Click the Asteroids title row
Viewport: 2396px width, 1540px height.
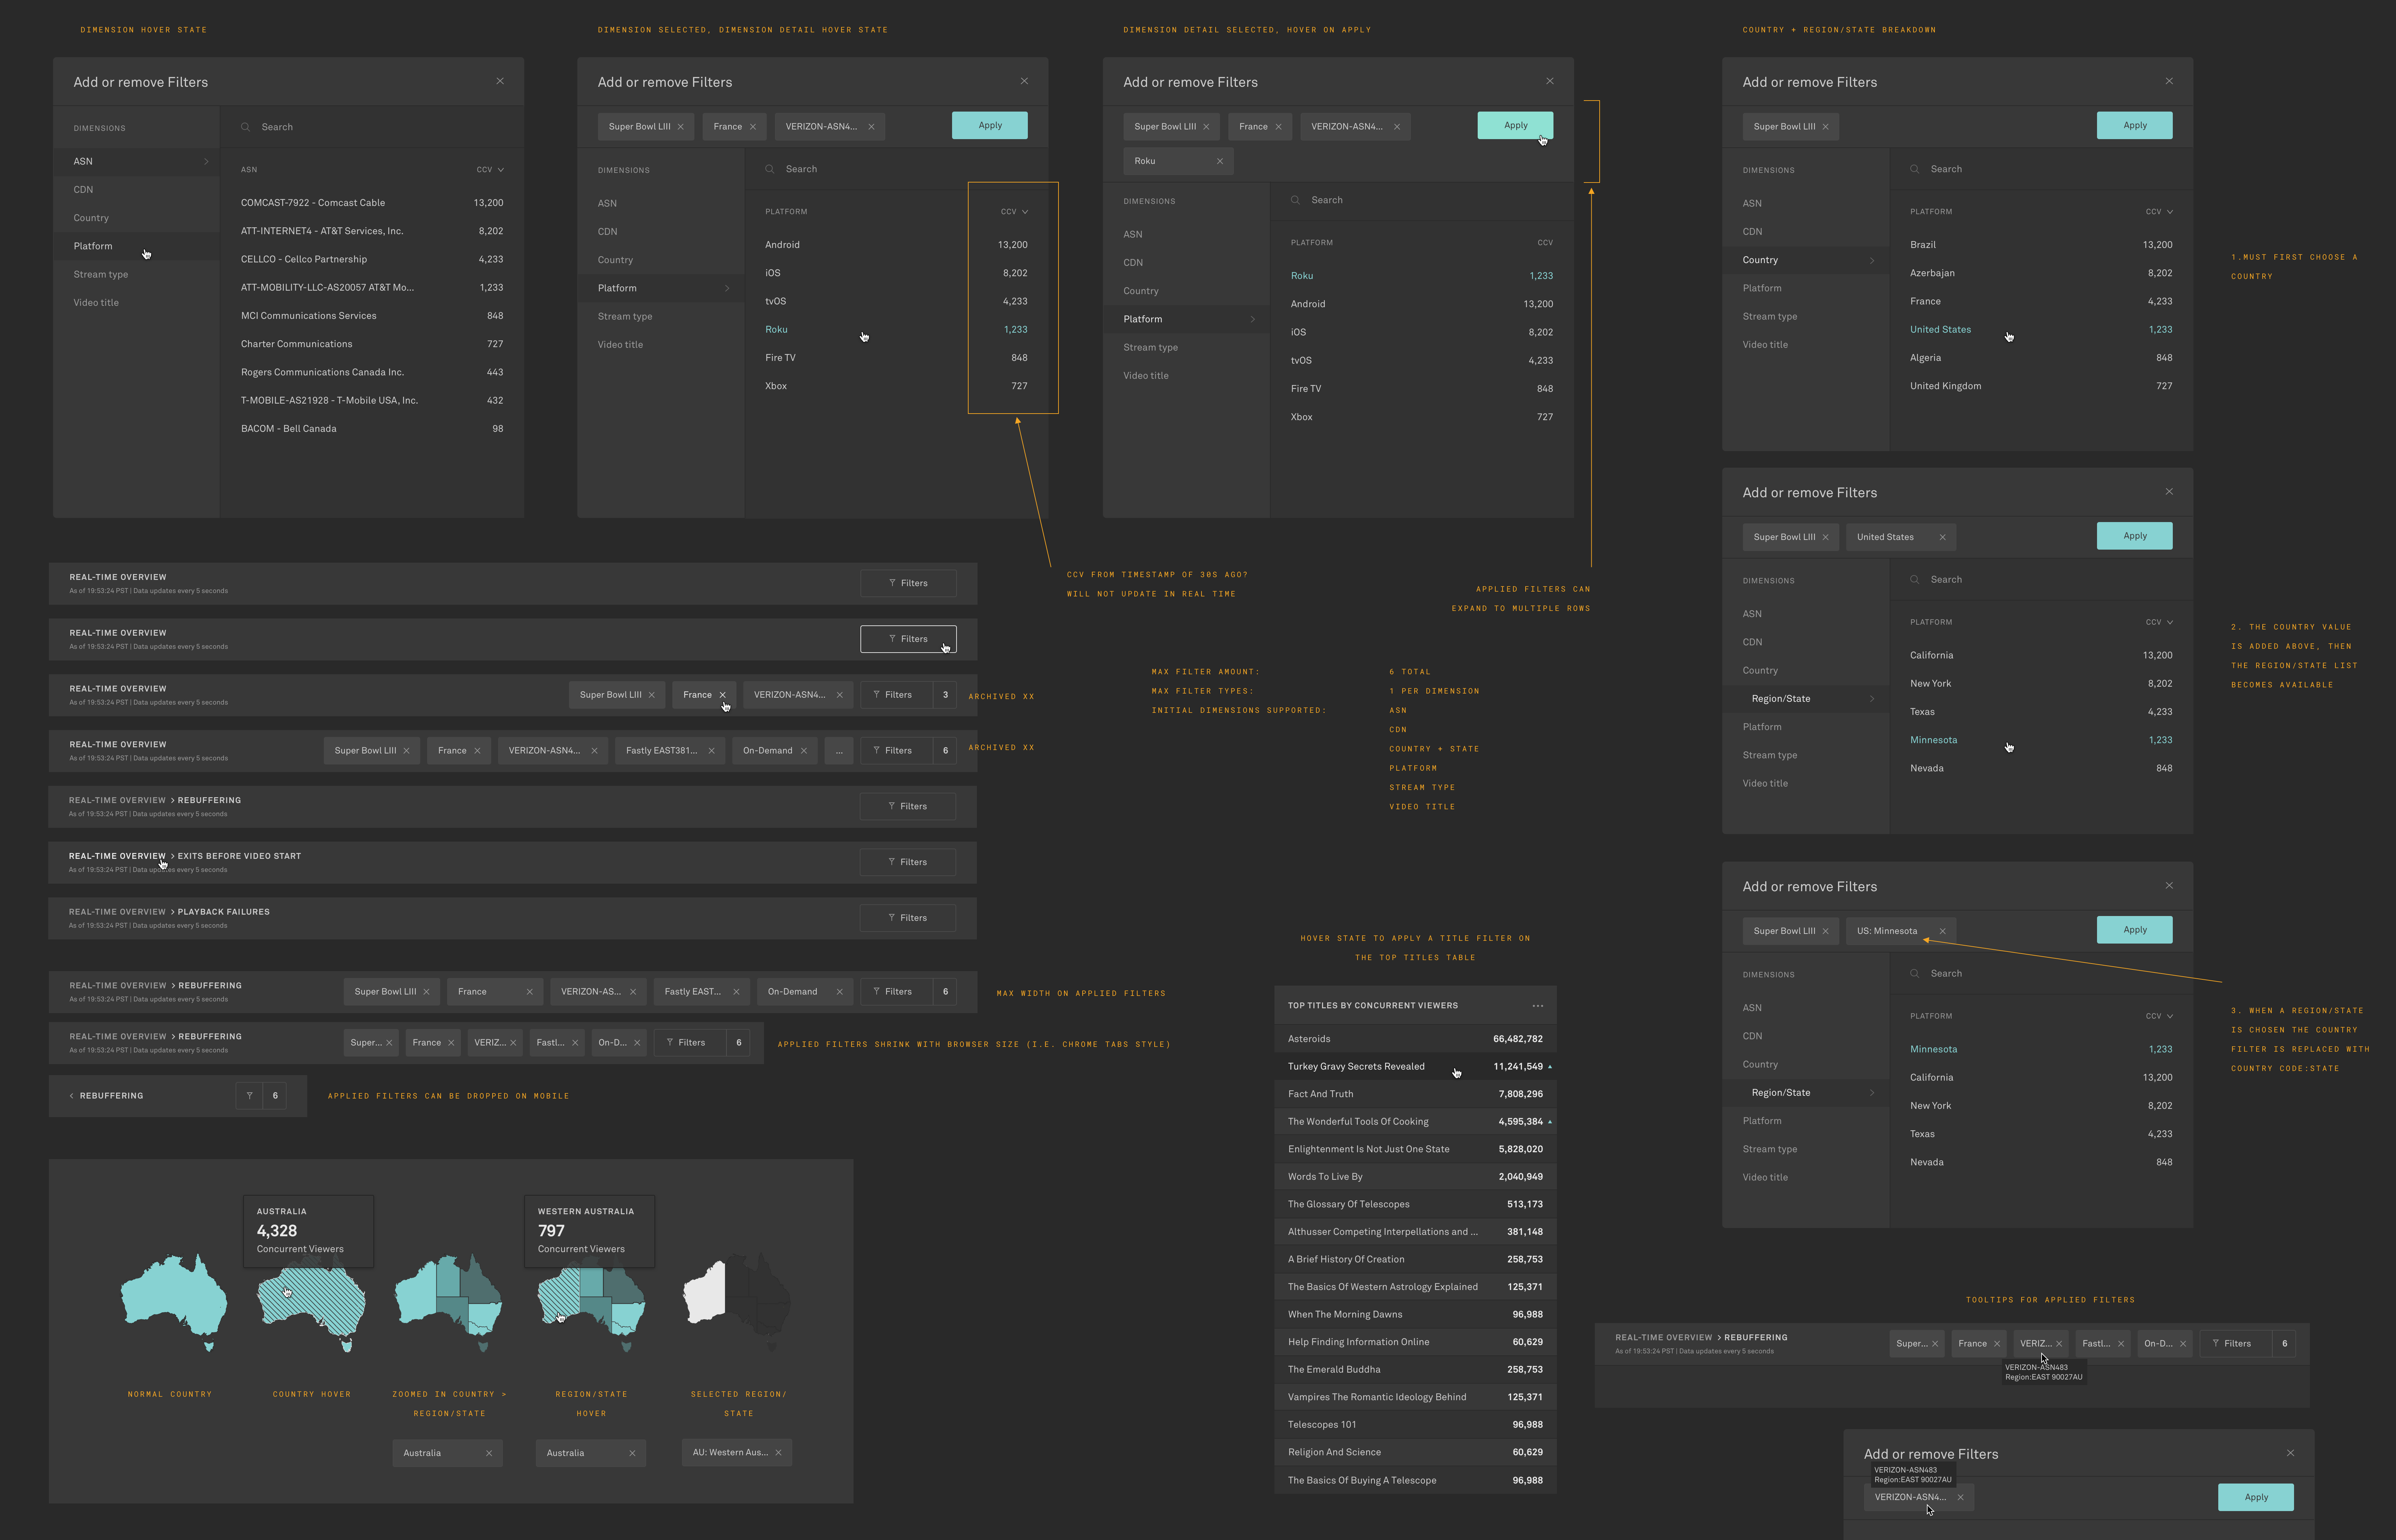1415,1039
